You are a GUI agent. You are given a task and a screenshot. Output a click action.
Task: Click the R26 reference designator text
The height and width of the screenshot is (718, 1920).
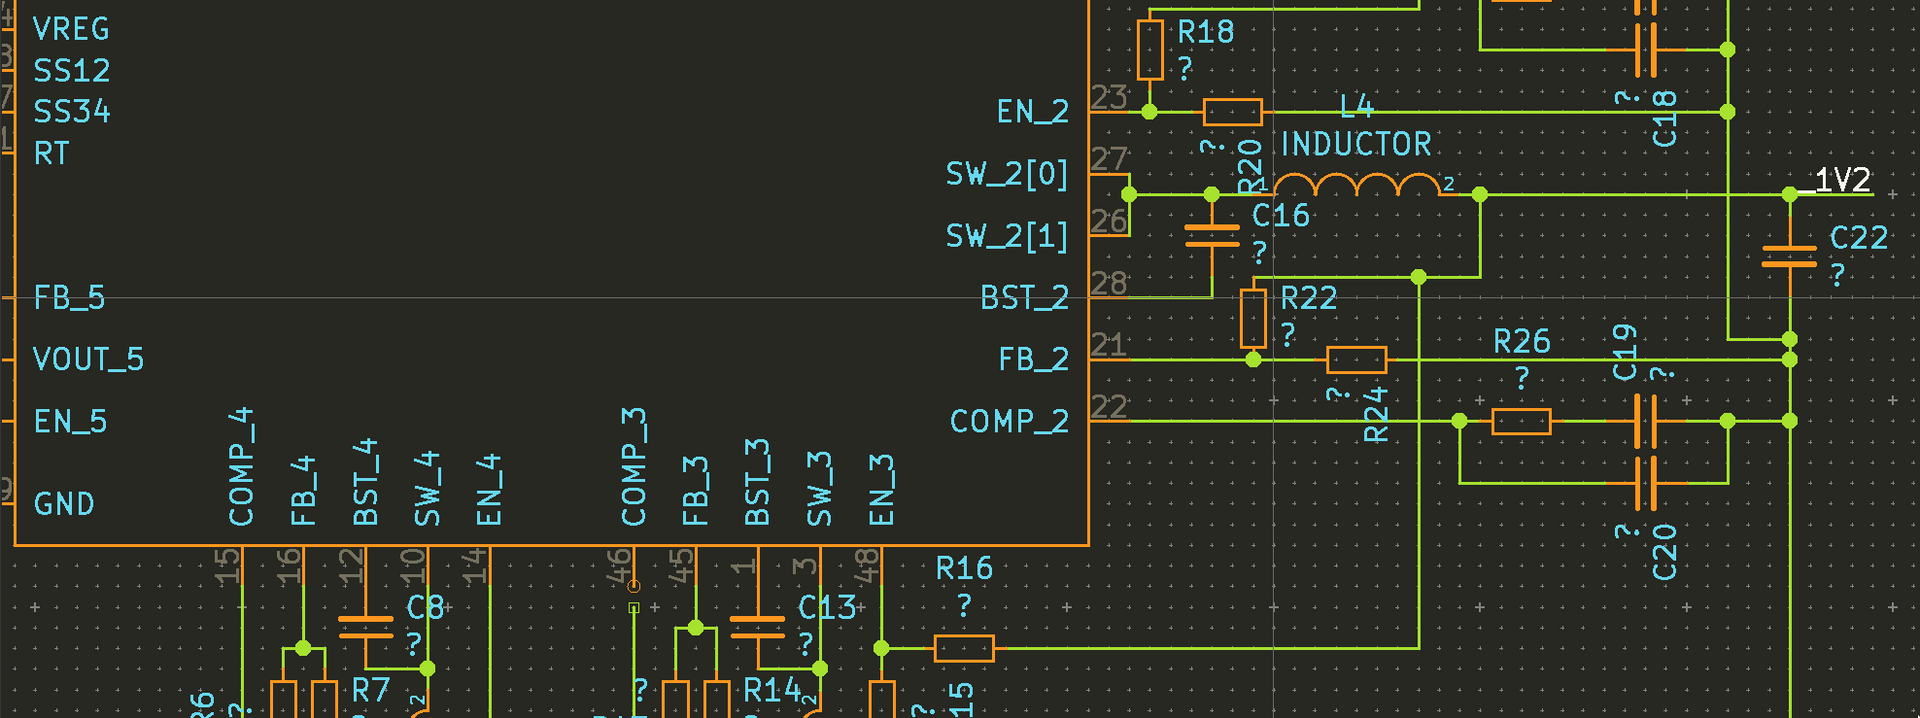coord(1521,342)
